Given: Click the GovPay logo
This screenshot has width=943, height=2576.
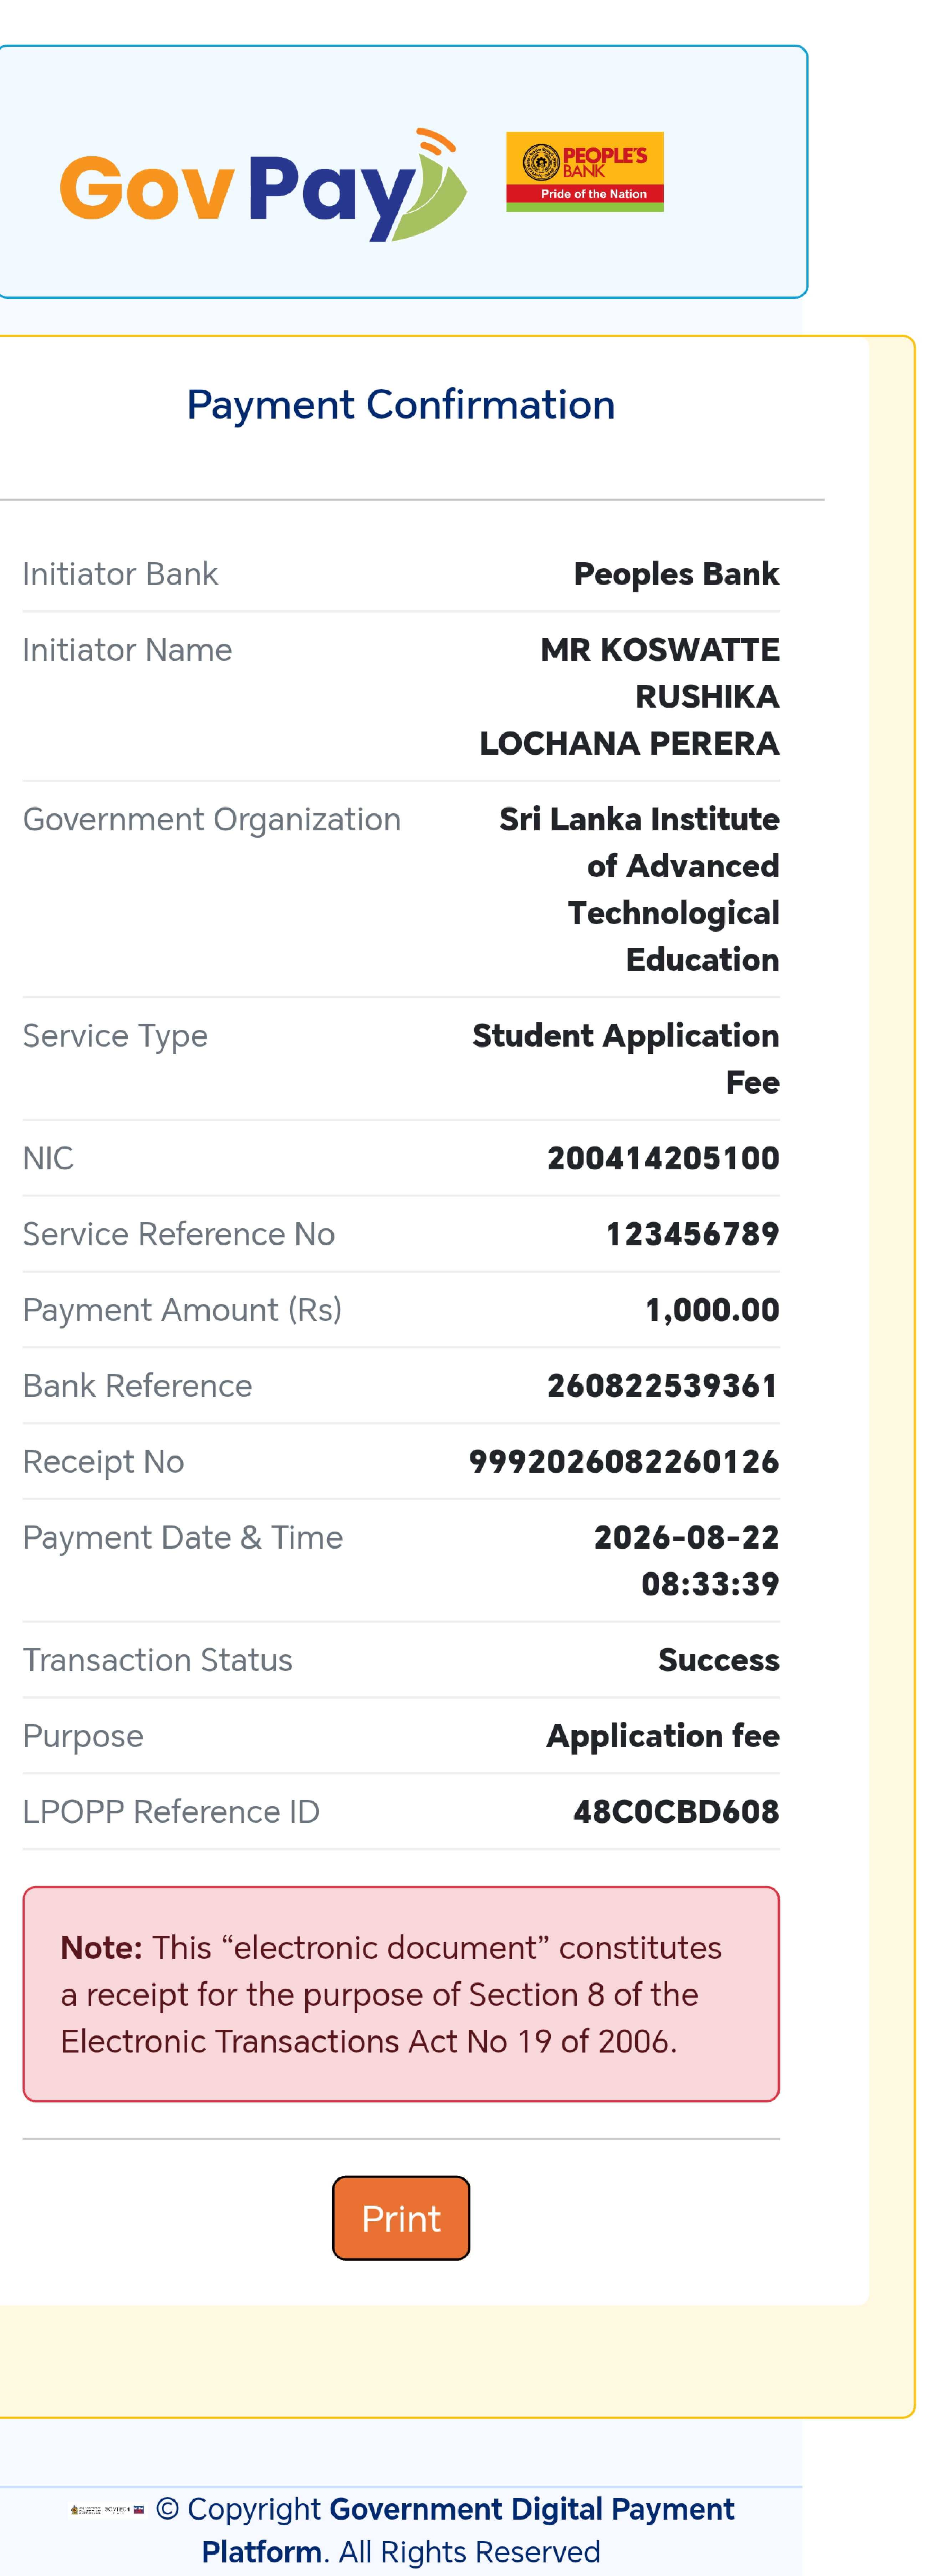Looking at the screenshot, I should (263, 185).
